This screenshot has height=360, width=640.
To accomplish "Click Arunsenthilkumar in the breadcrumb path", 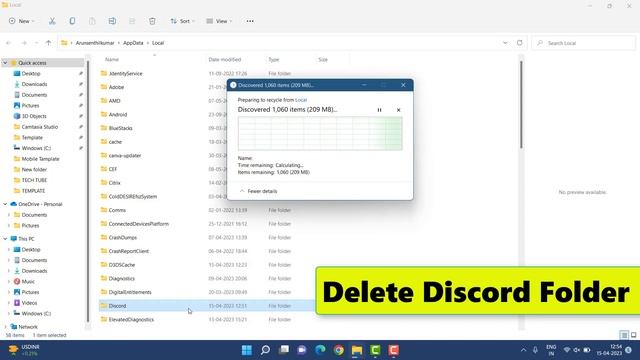I will click(95, 43).
